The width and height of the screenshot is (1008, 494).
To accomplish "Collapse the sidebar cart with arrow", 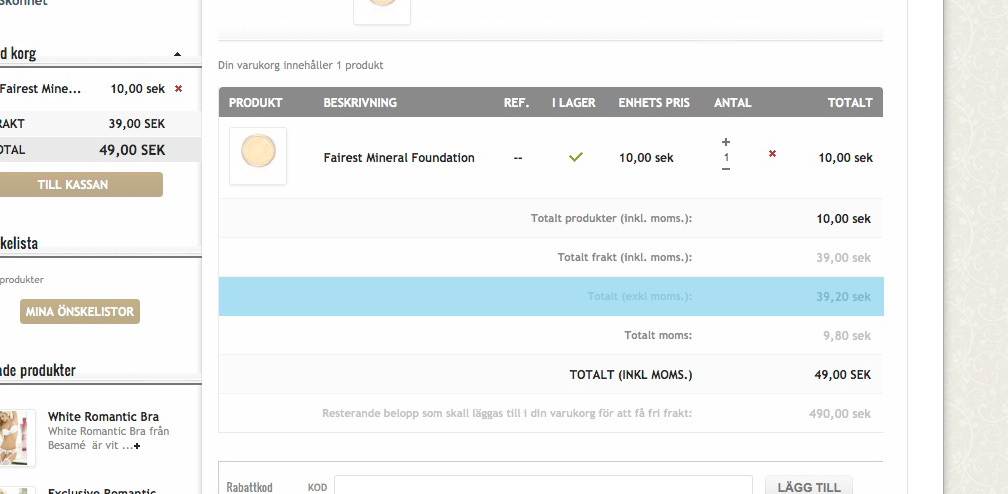I will pos(177,55).
